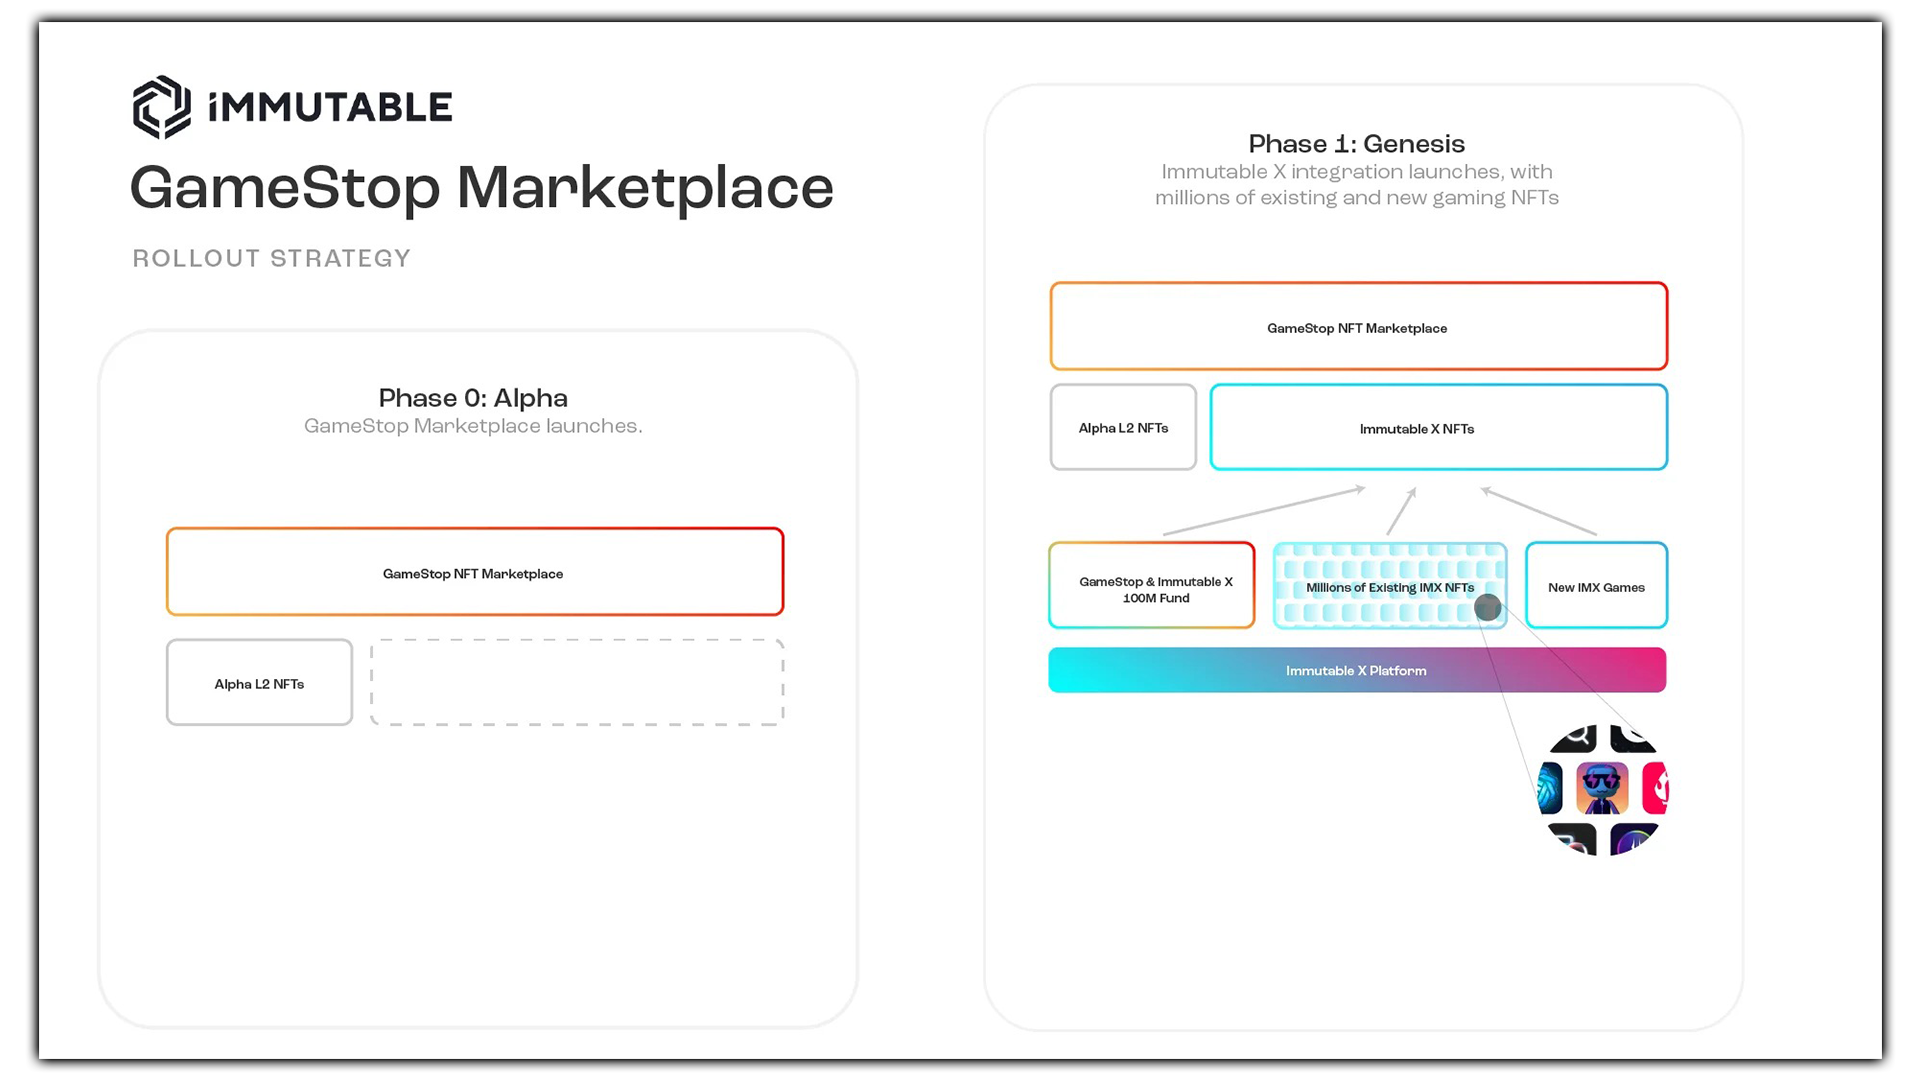Click the Phase 1: Genesis title
Image resolution: width=1921 pixels, height=1081 pixels.
1356,144
